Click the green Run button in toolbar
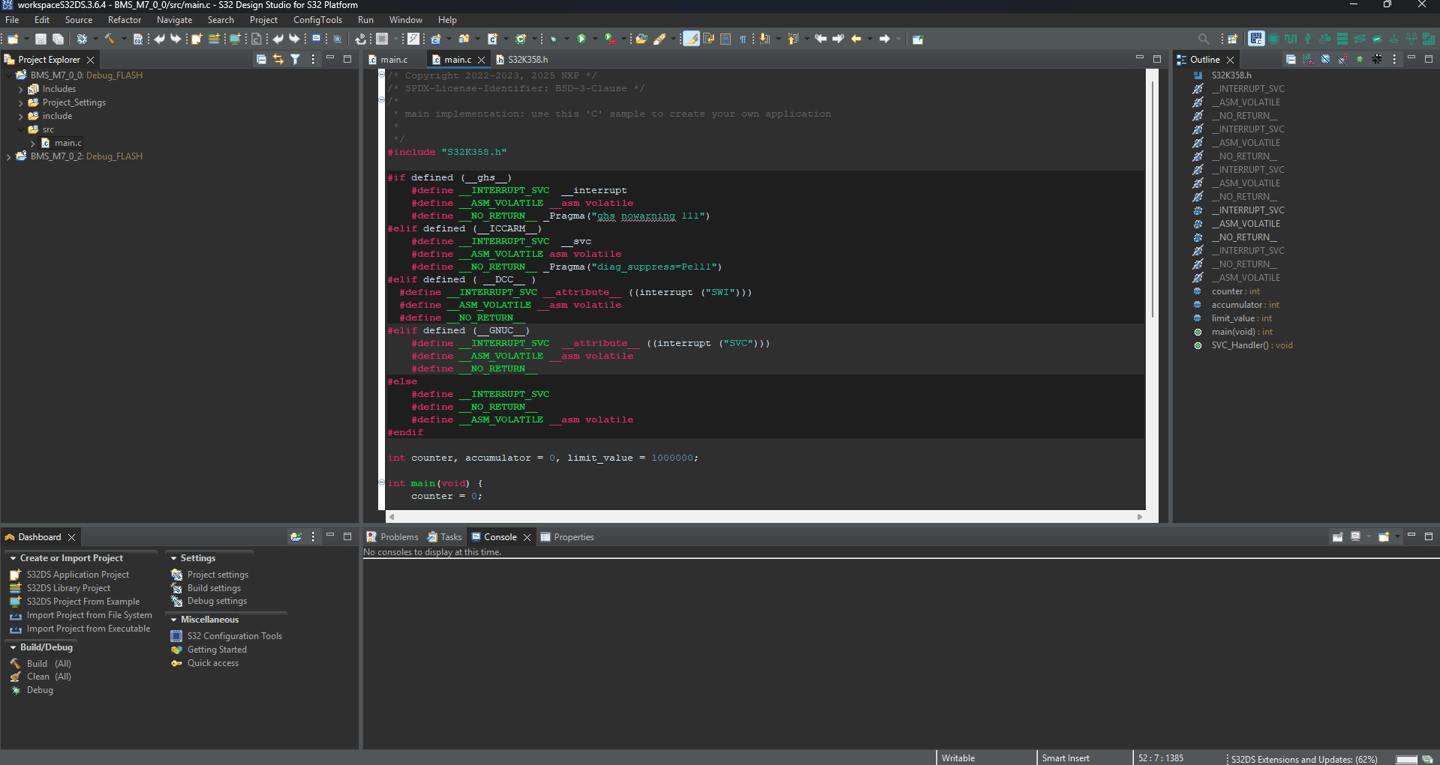This screenshot has width=1440, height=765. point(581,39)
